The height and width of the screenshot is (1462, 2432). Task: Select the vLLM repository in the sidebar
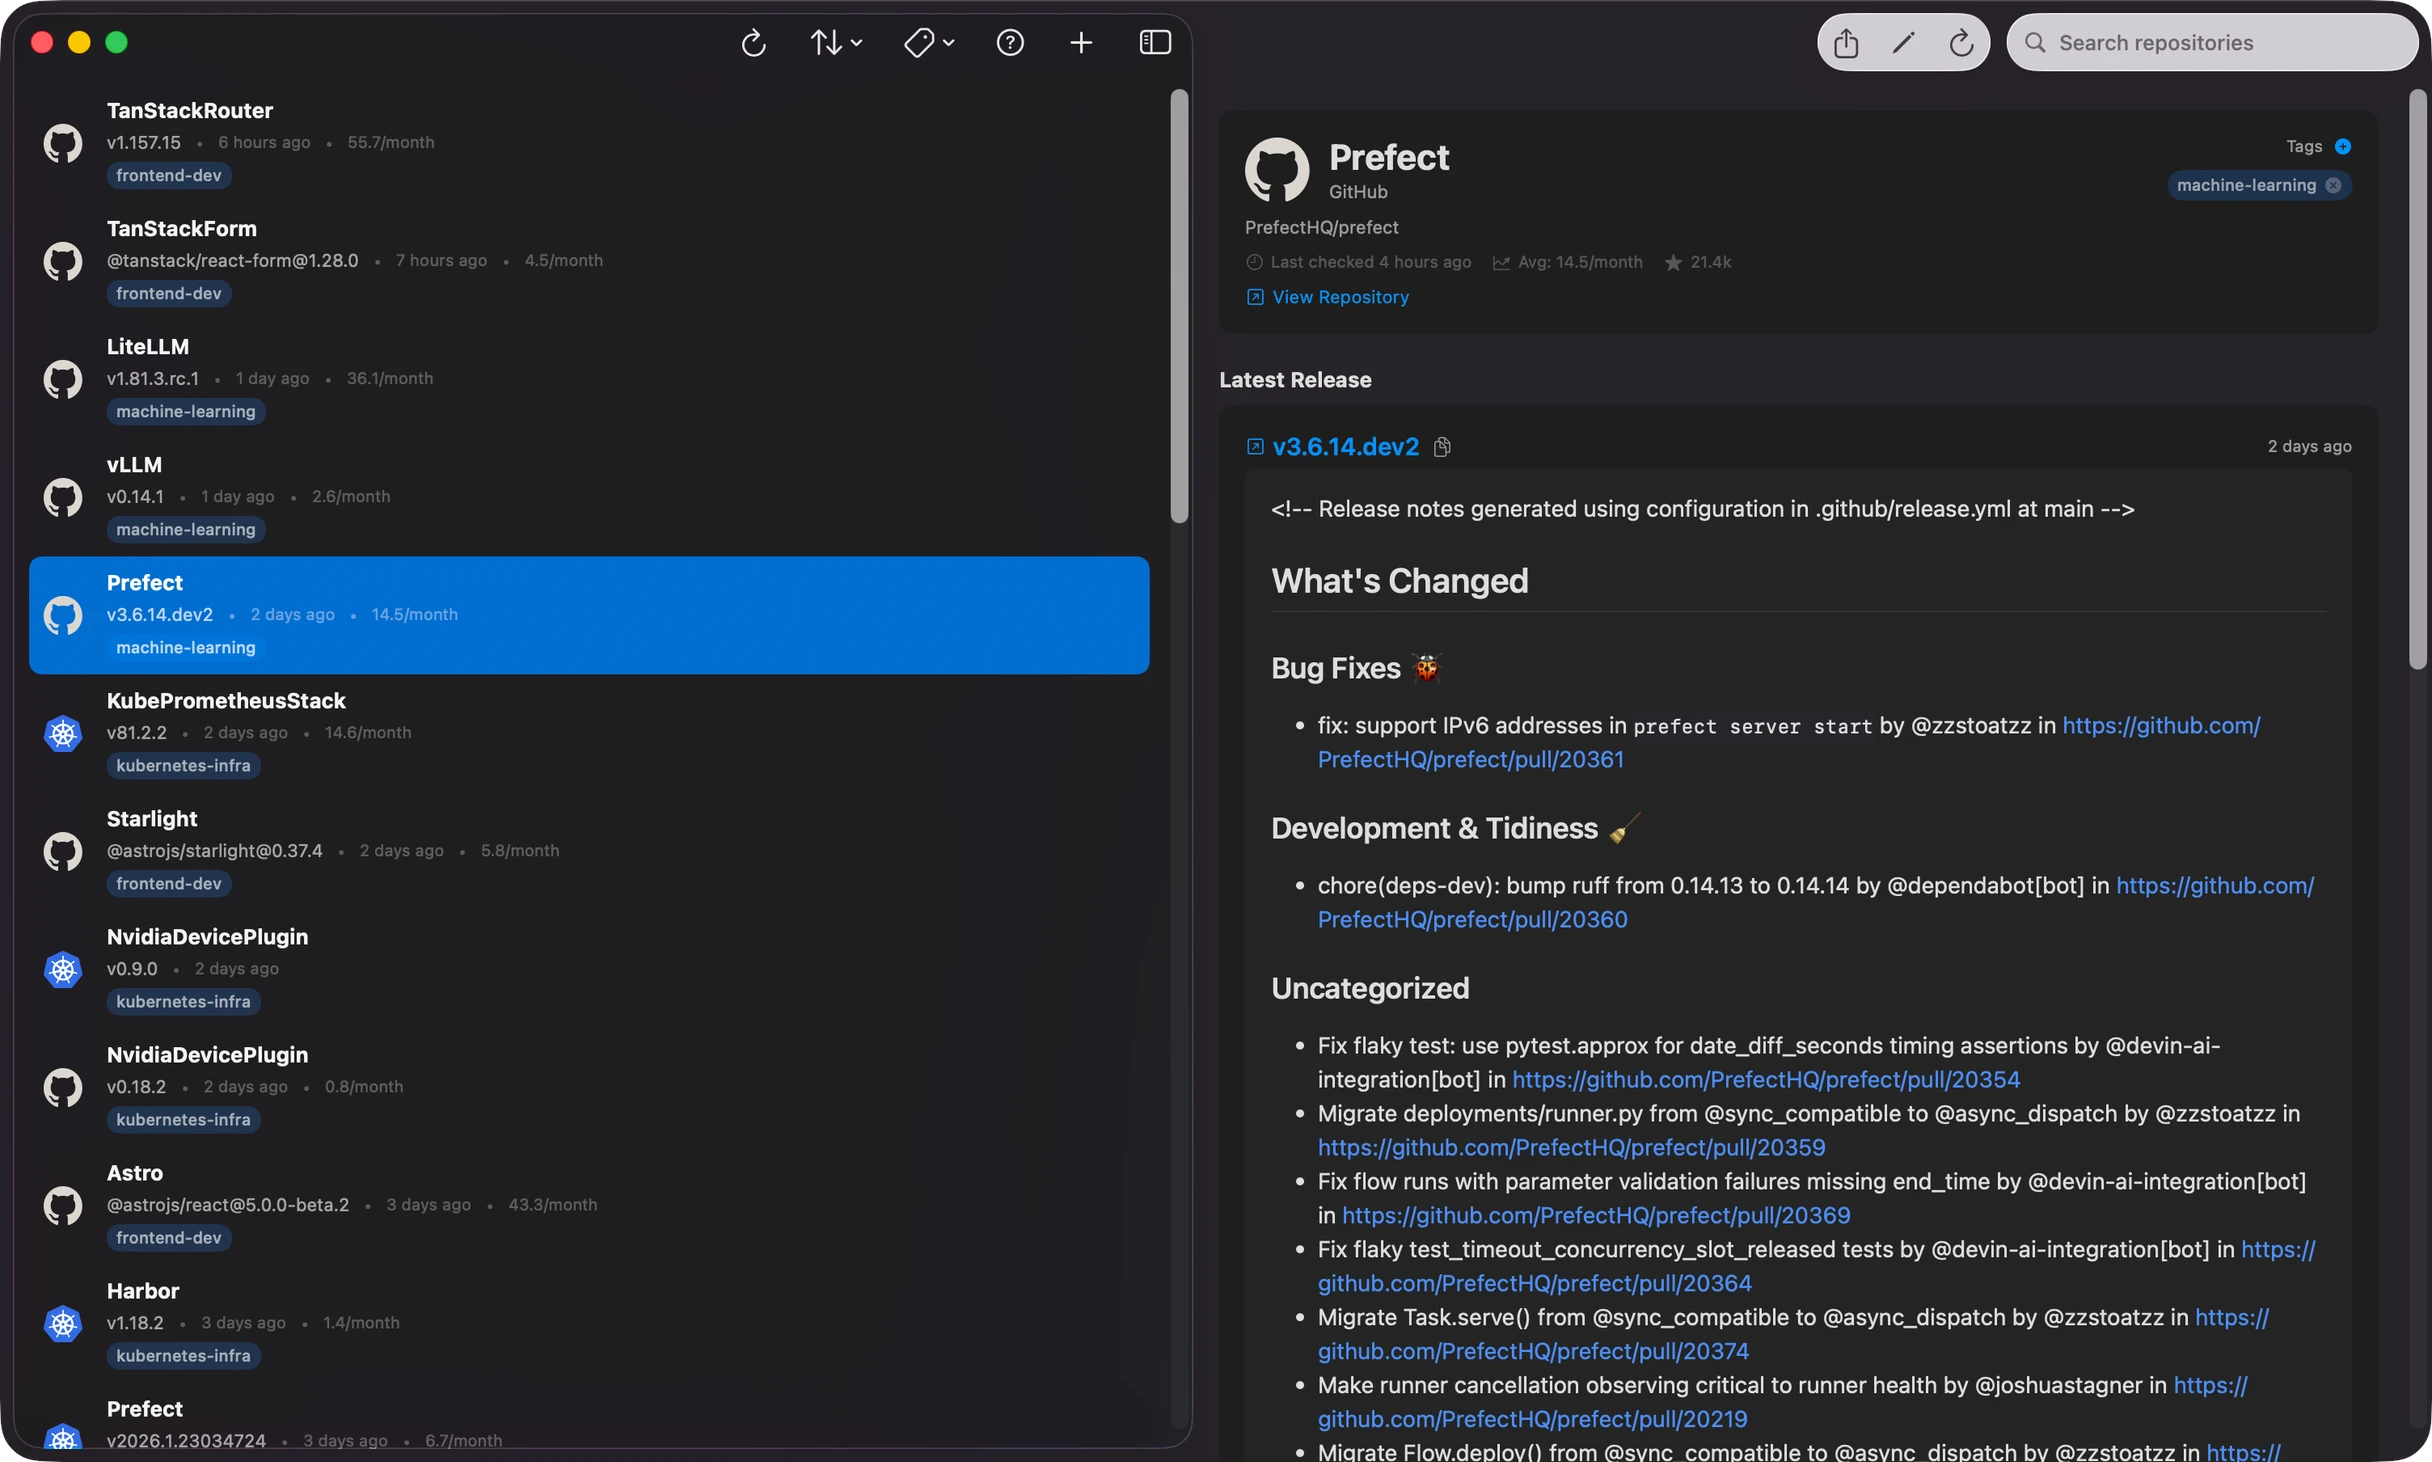pos(400,495)
